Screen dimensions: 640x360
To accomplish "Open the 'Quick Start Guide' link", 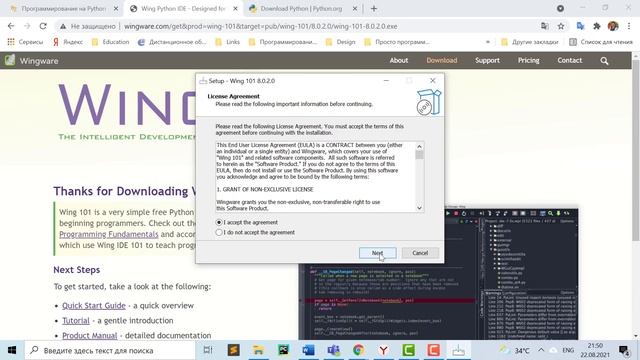I will click(x=94, y=306).
